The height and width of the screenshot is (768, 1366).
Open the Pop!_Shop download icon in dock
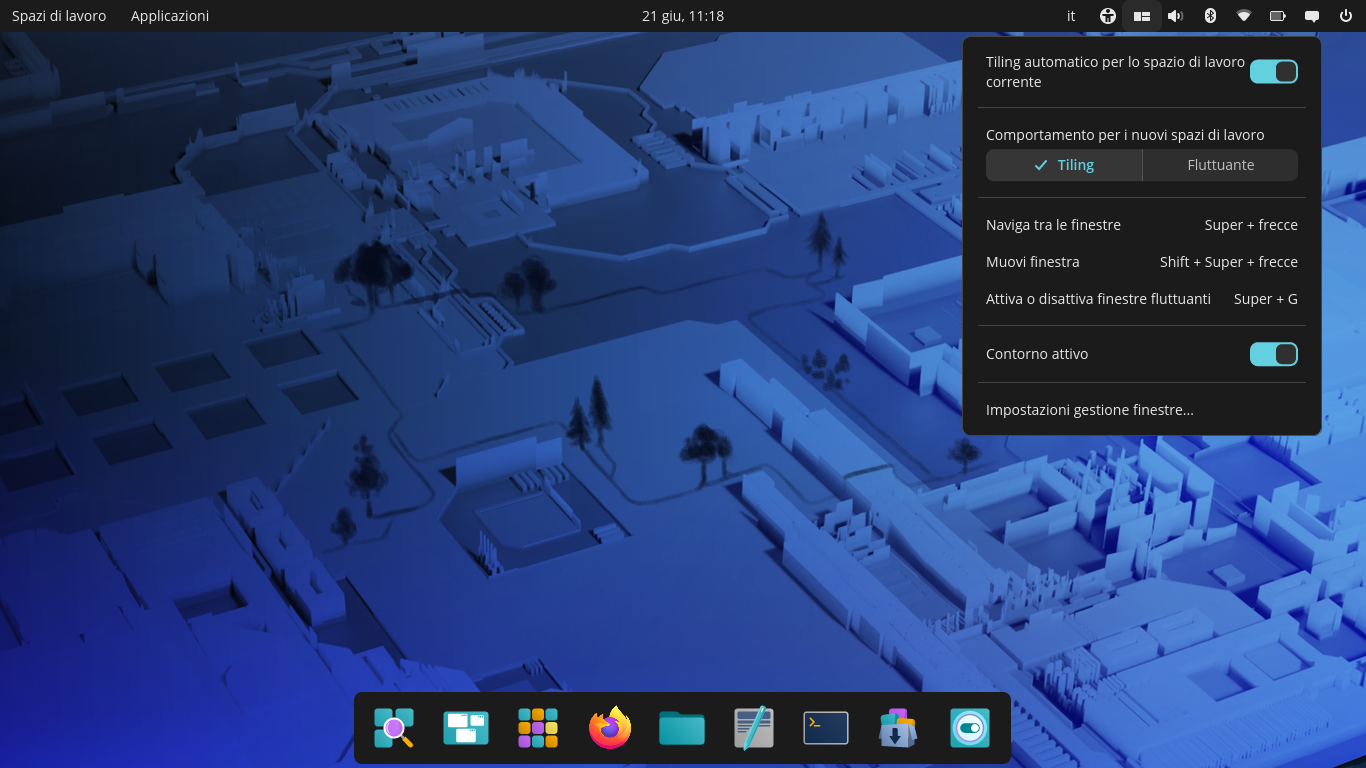(898, 728)
